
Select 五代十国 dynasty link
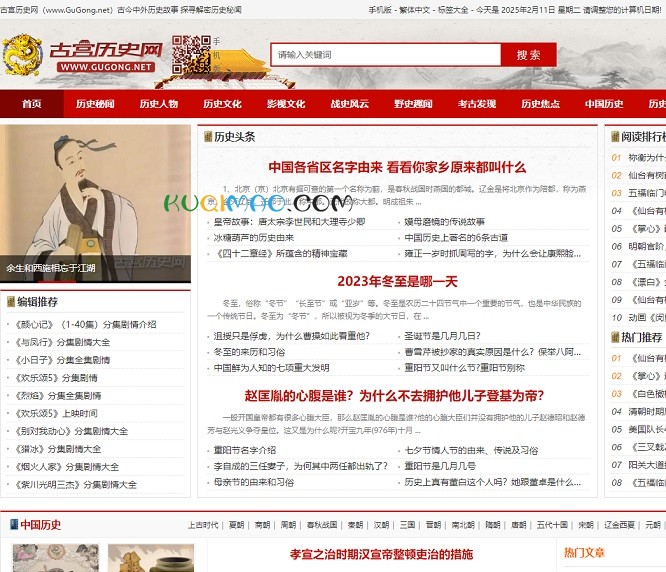click(x=552, y=525)
